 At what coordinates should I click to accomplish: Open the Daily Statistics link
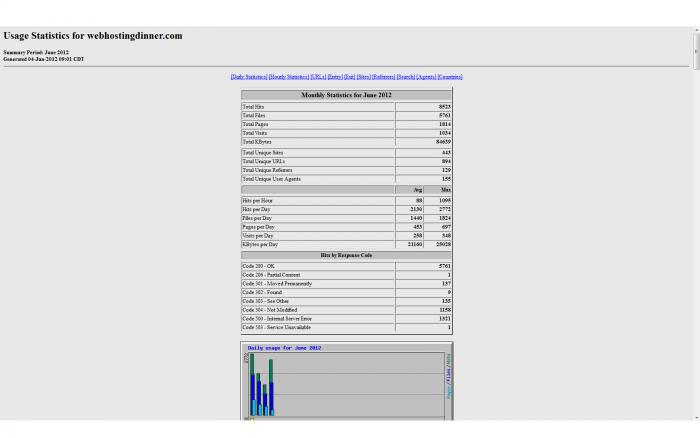pyautogui.click(x=249, y=77)
